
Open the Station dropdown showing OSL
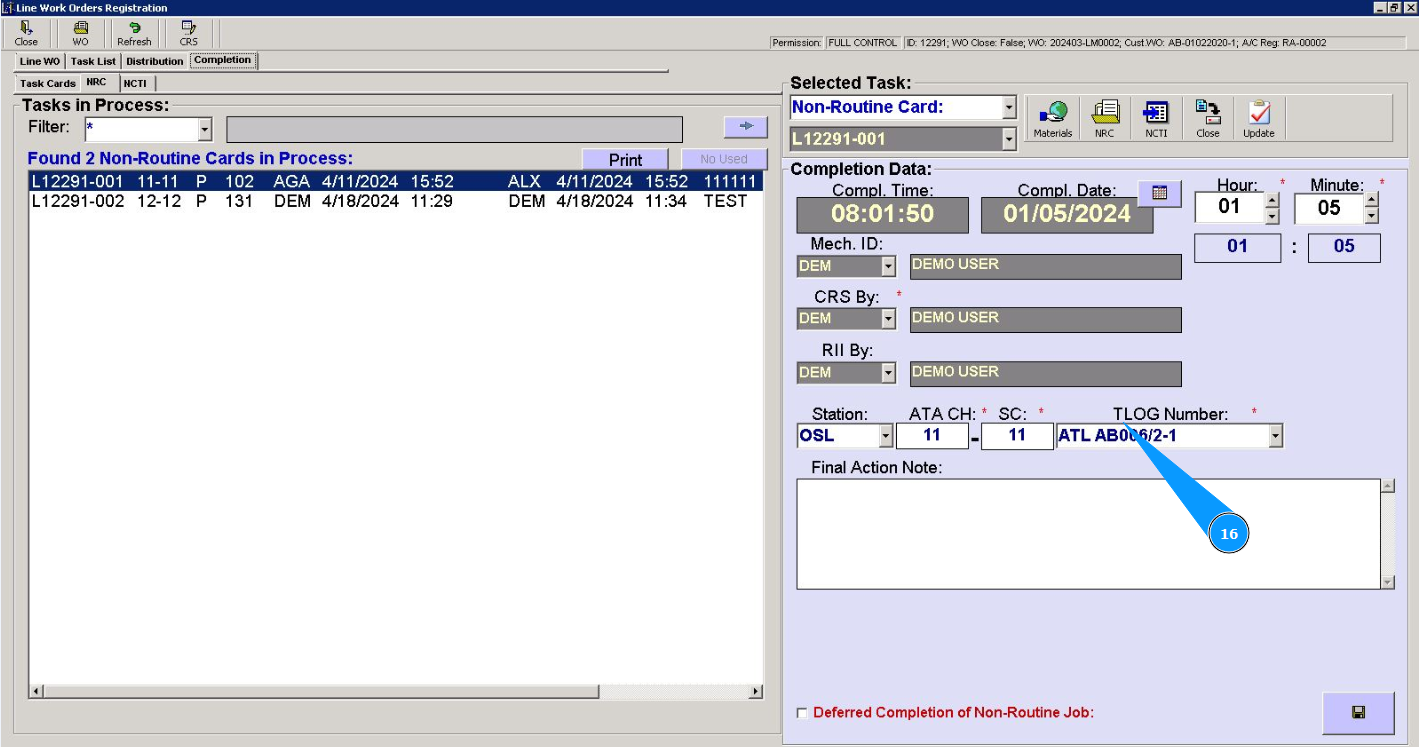pyautogui.click(x=885, y=436)
